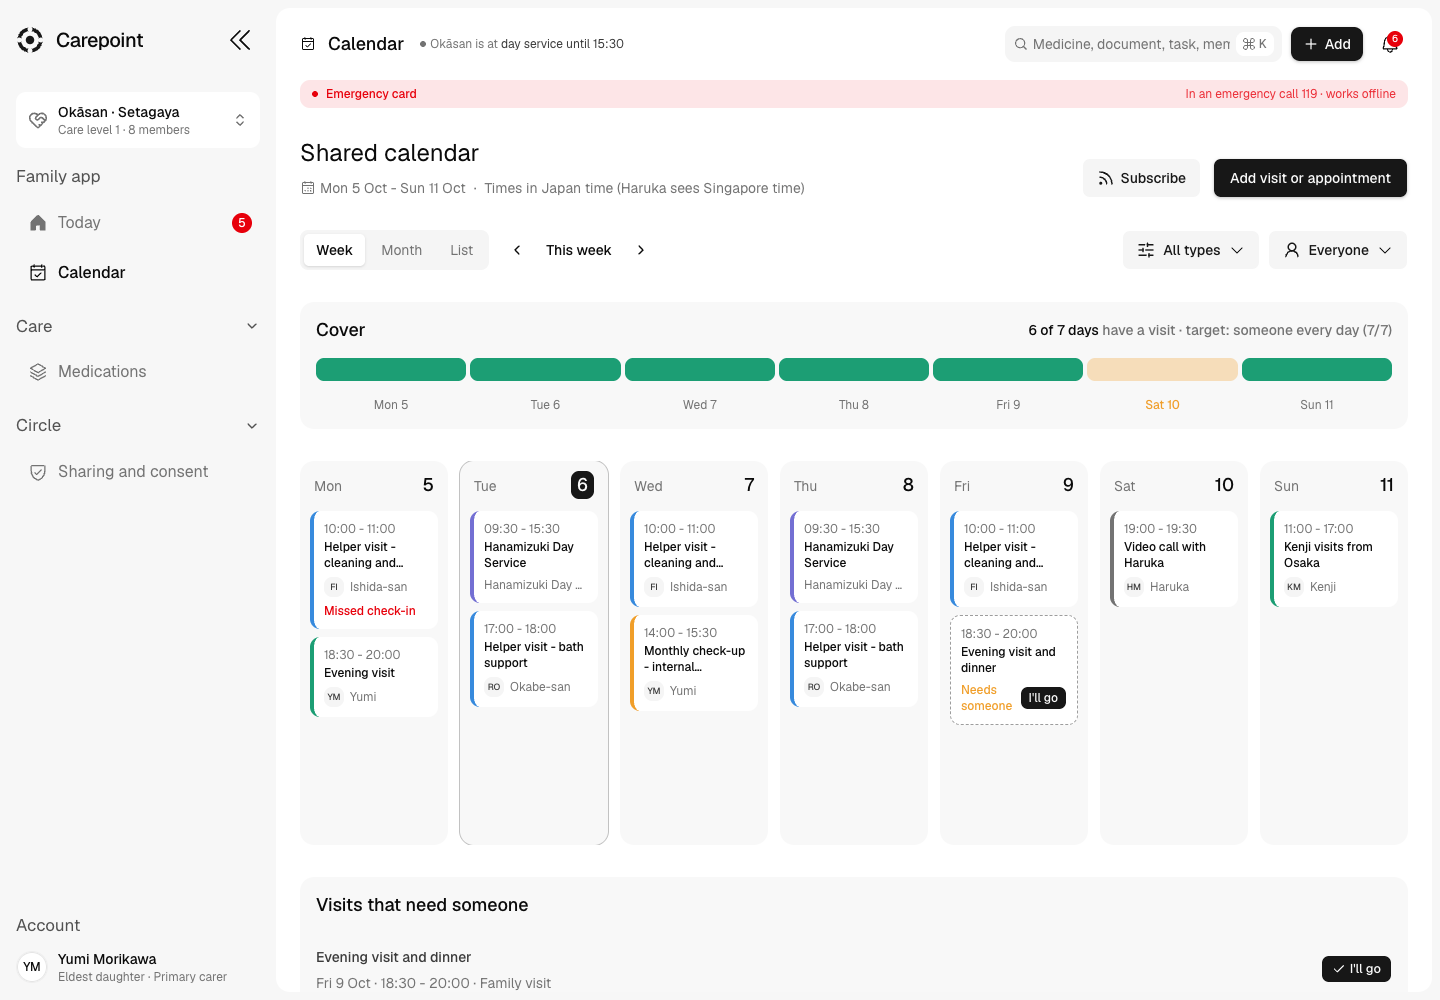Image resolution: width=1440 pixels, height=1000 pixels.
Task: Click RO avatar on Tuesday Okabe-san
Action: point(494,687)
